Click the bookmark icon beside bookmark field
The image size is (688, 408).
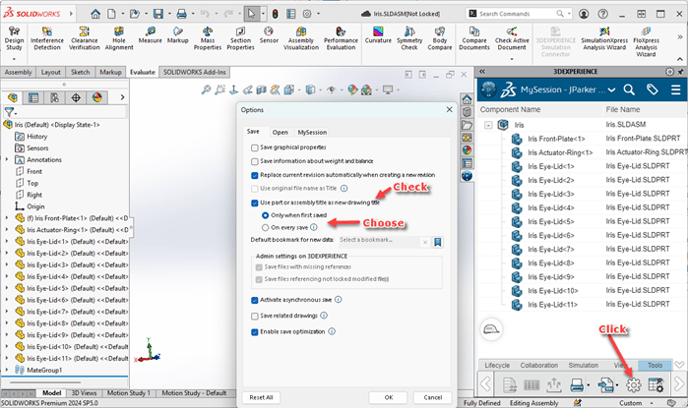[x=437, y=242]
